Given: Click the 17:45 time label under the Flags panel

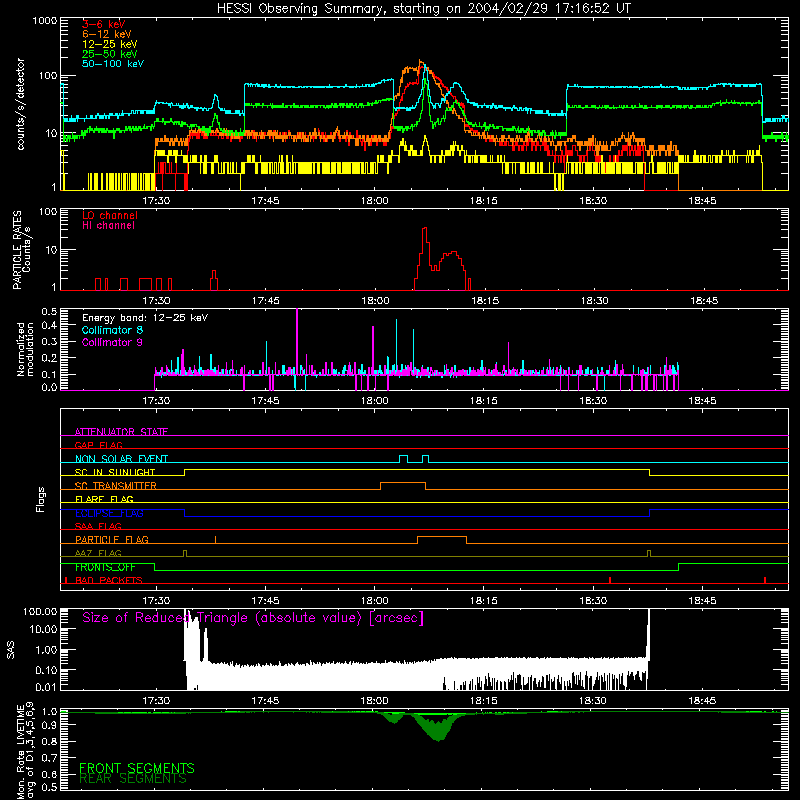Looking at the screenshot, I should coord(265,601).
